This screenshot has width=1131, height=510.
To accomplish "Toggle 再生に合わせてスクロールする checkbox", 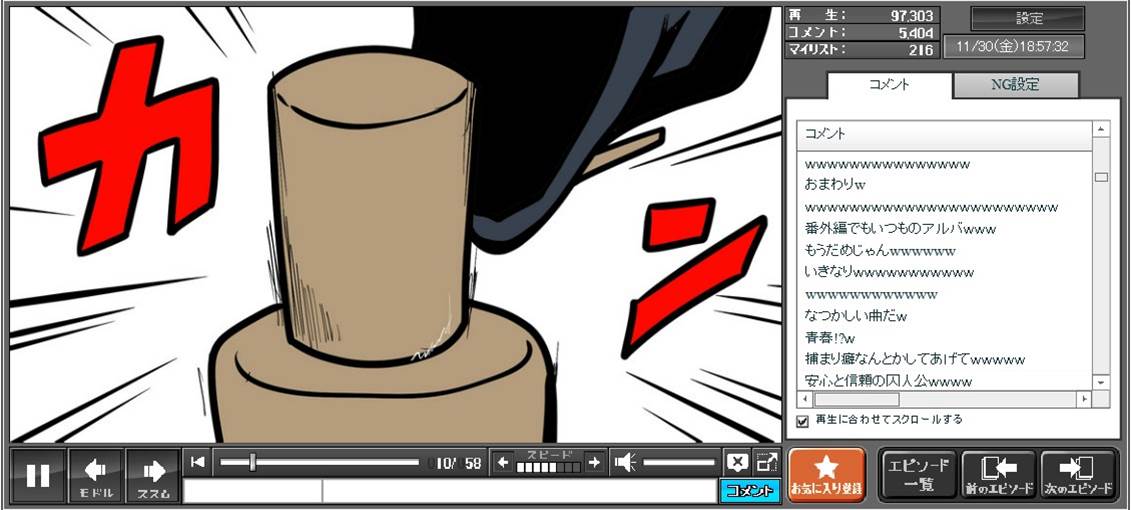I will click(x=802, y=421).
